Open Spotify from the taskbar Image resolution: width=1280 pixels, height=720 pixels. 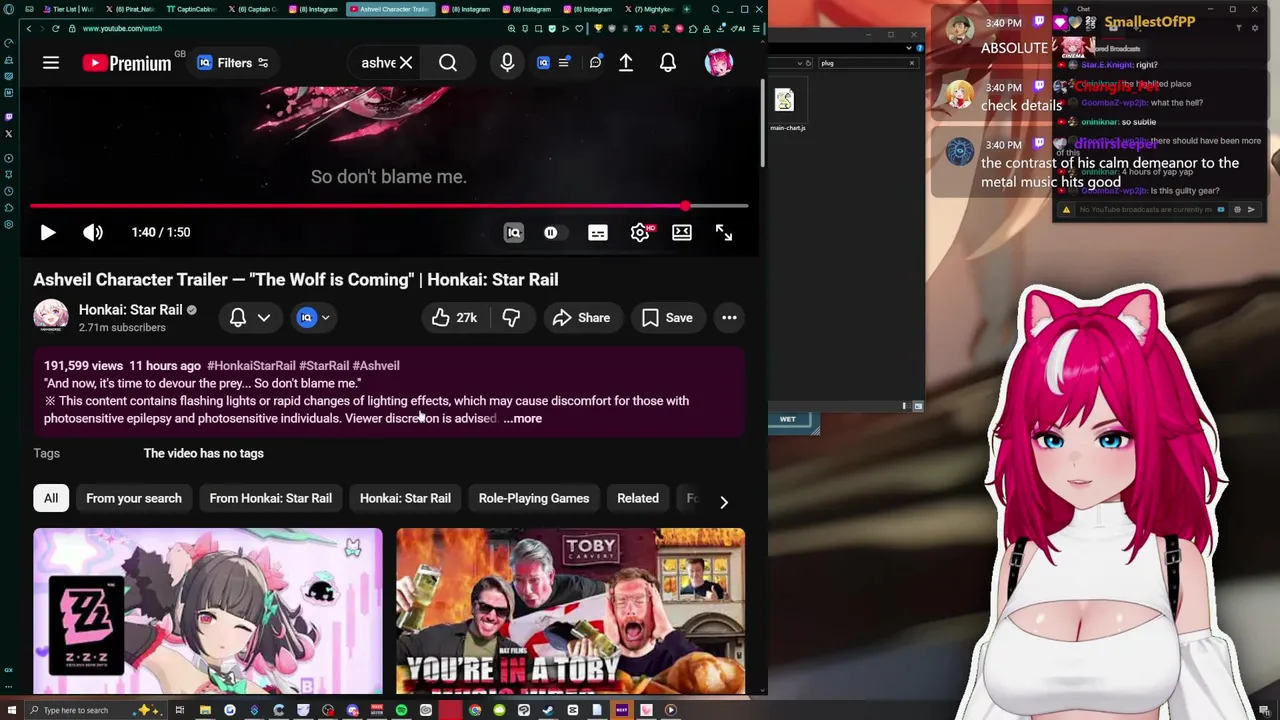[x=401, y=710]
